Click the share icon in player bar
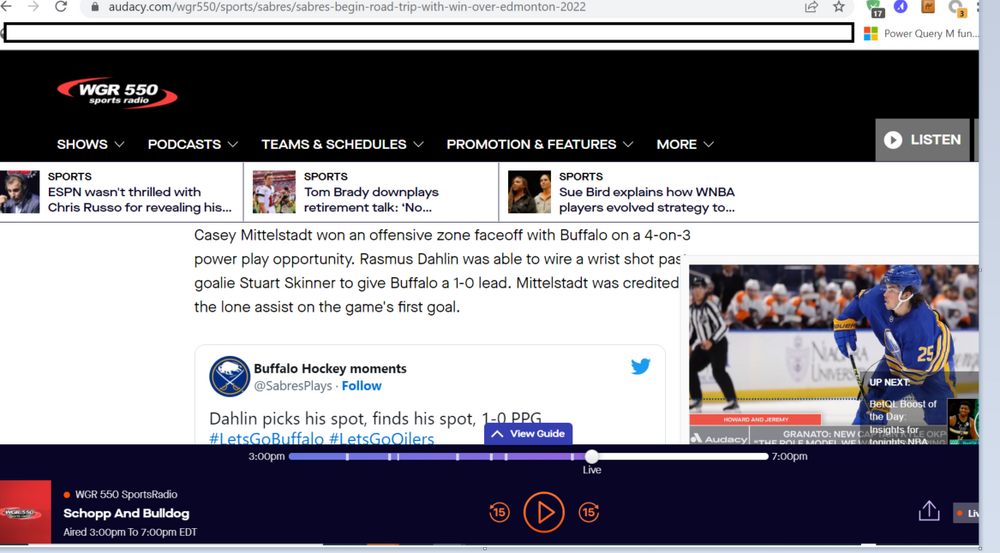The width and height of the screenshot is (1000, 553). pos(929,511)
